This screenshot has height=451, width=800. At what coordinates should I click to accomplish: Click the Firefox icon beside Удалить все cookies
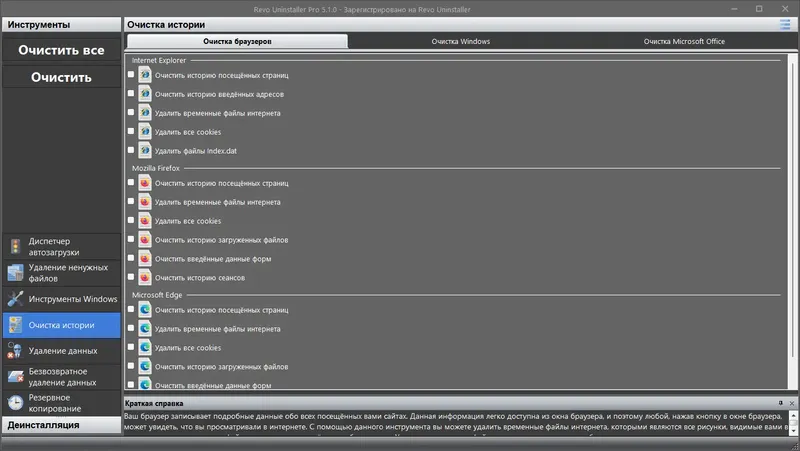(145, 221)
